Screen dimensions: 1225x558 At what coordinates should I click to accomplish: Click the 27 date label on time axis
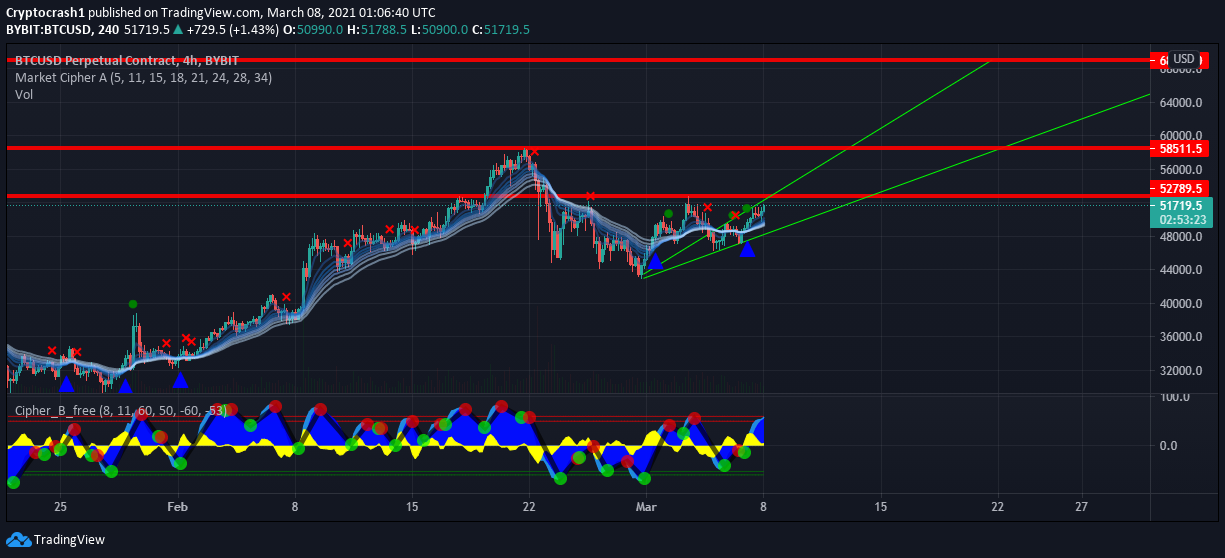[x=1082, y=507]
